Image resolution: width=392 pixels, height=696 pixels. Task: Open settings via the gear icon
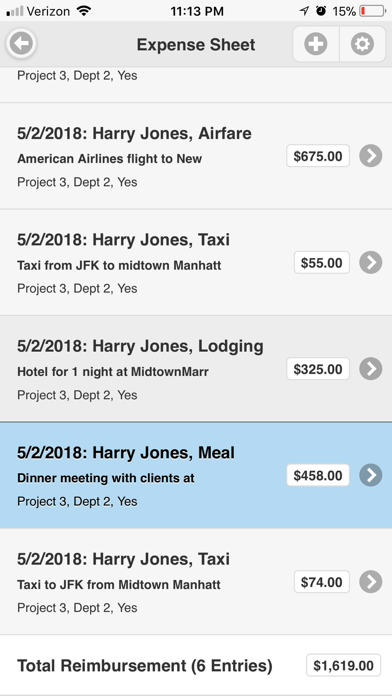[362, 44]
